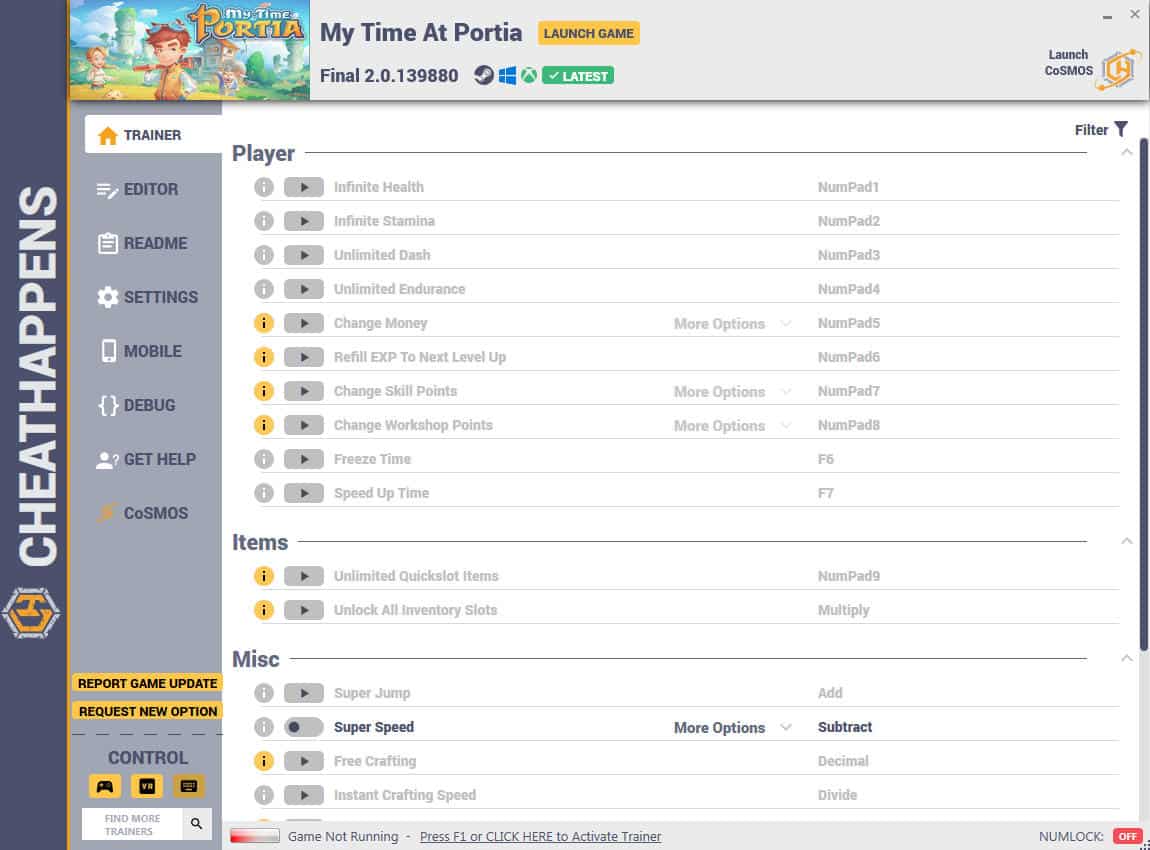Open info icon for Free Crafting
The height and width of the screenshot is (850, 1150).
[264, 761]
